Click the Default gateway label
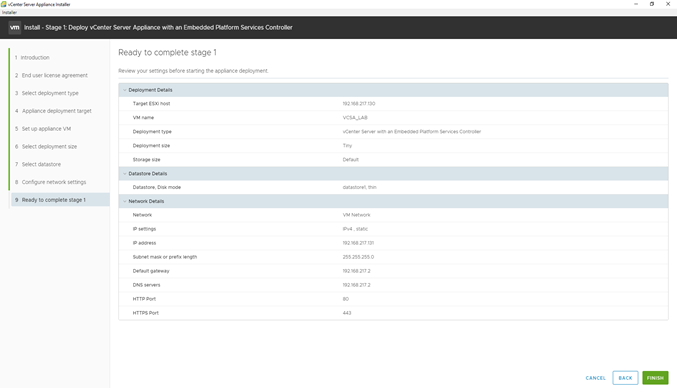The width and height of the screenshot is (677, 388). coord(151,271)
